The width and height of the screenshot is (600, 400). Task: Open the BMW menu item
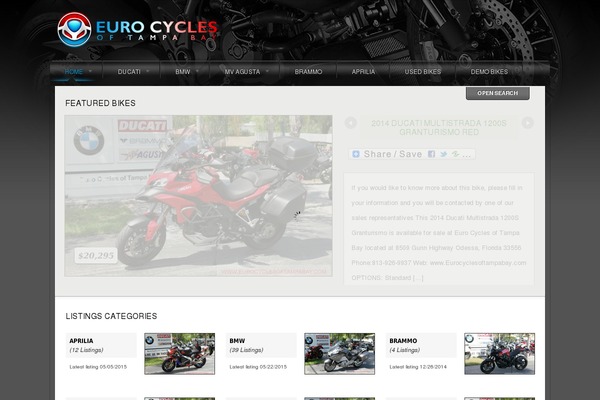coord(183,72)
